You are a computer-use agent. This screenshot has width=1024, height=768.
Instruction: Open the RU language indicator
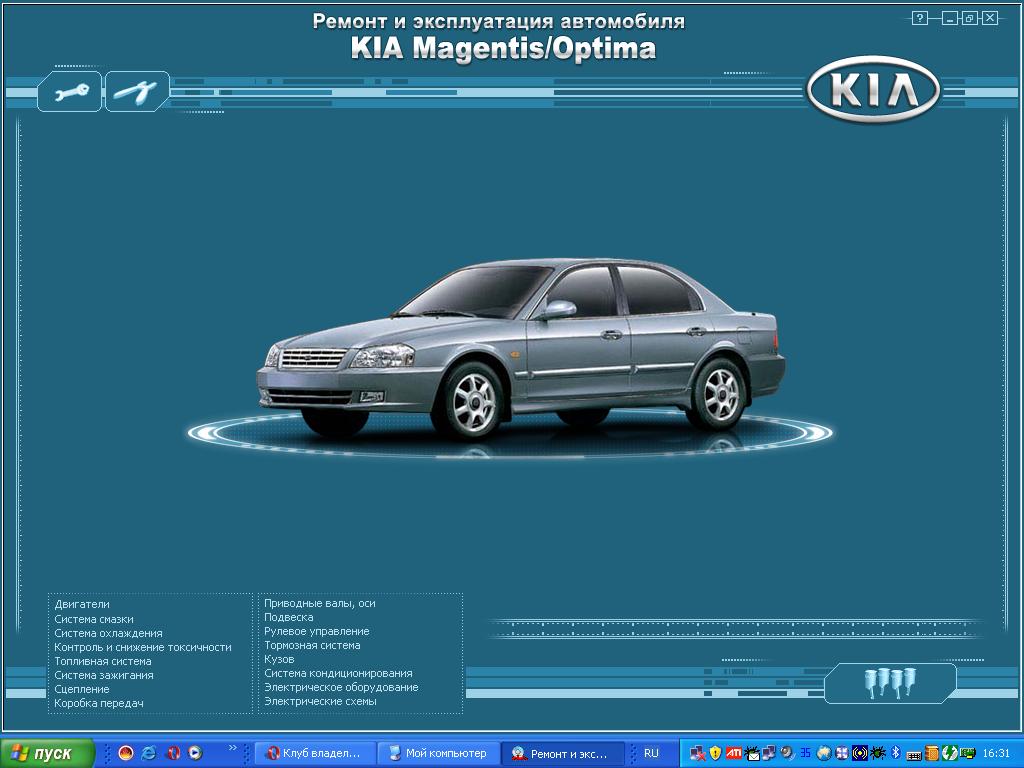click(x=651, y=753)
